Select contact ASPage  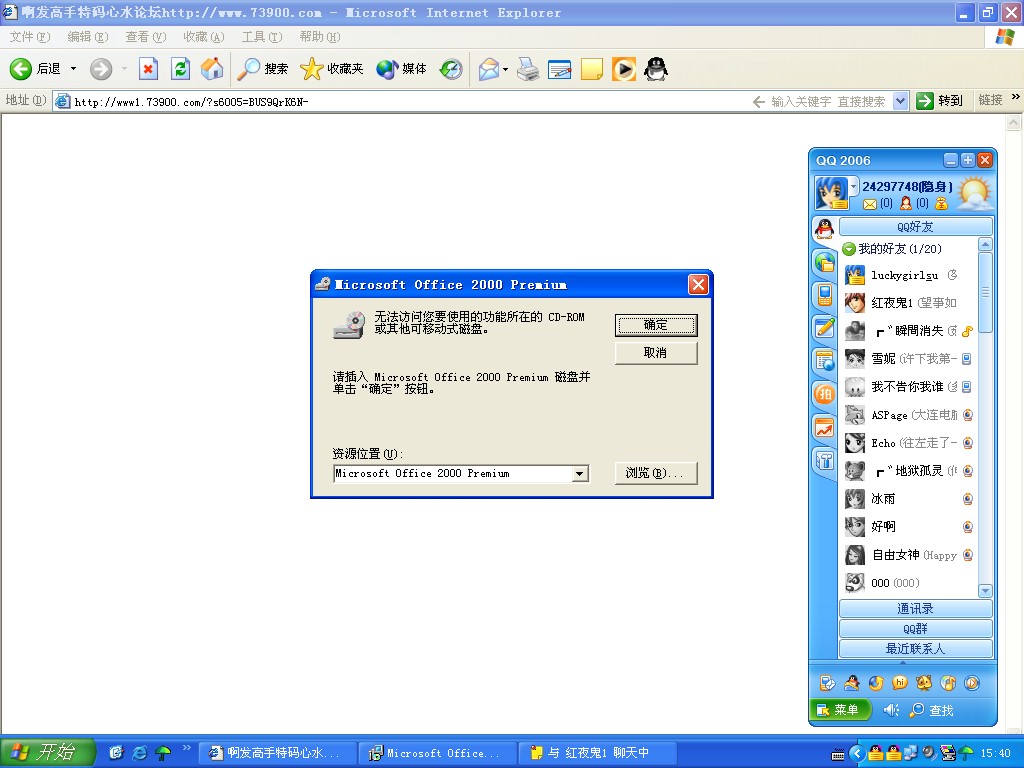[908, 415]
